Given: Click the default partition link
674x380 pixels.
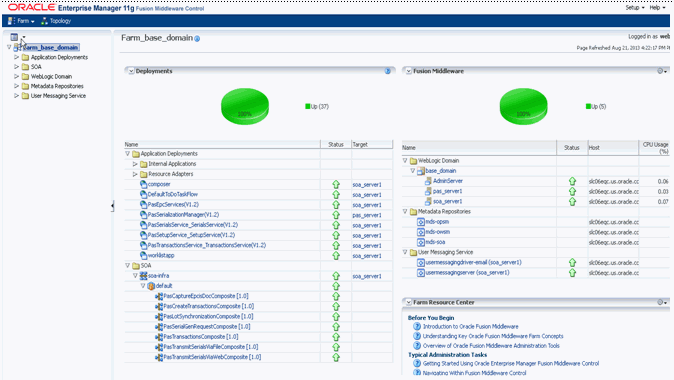Looking at the screenshot, I should (164, 286).
